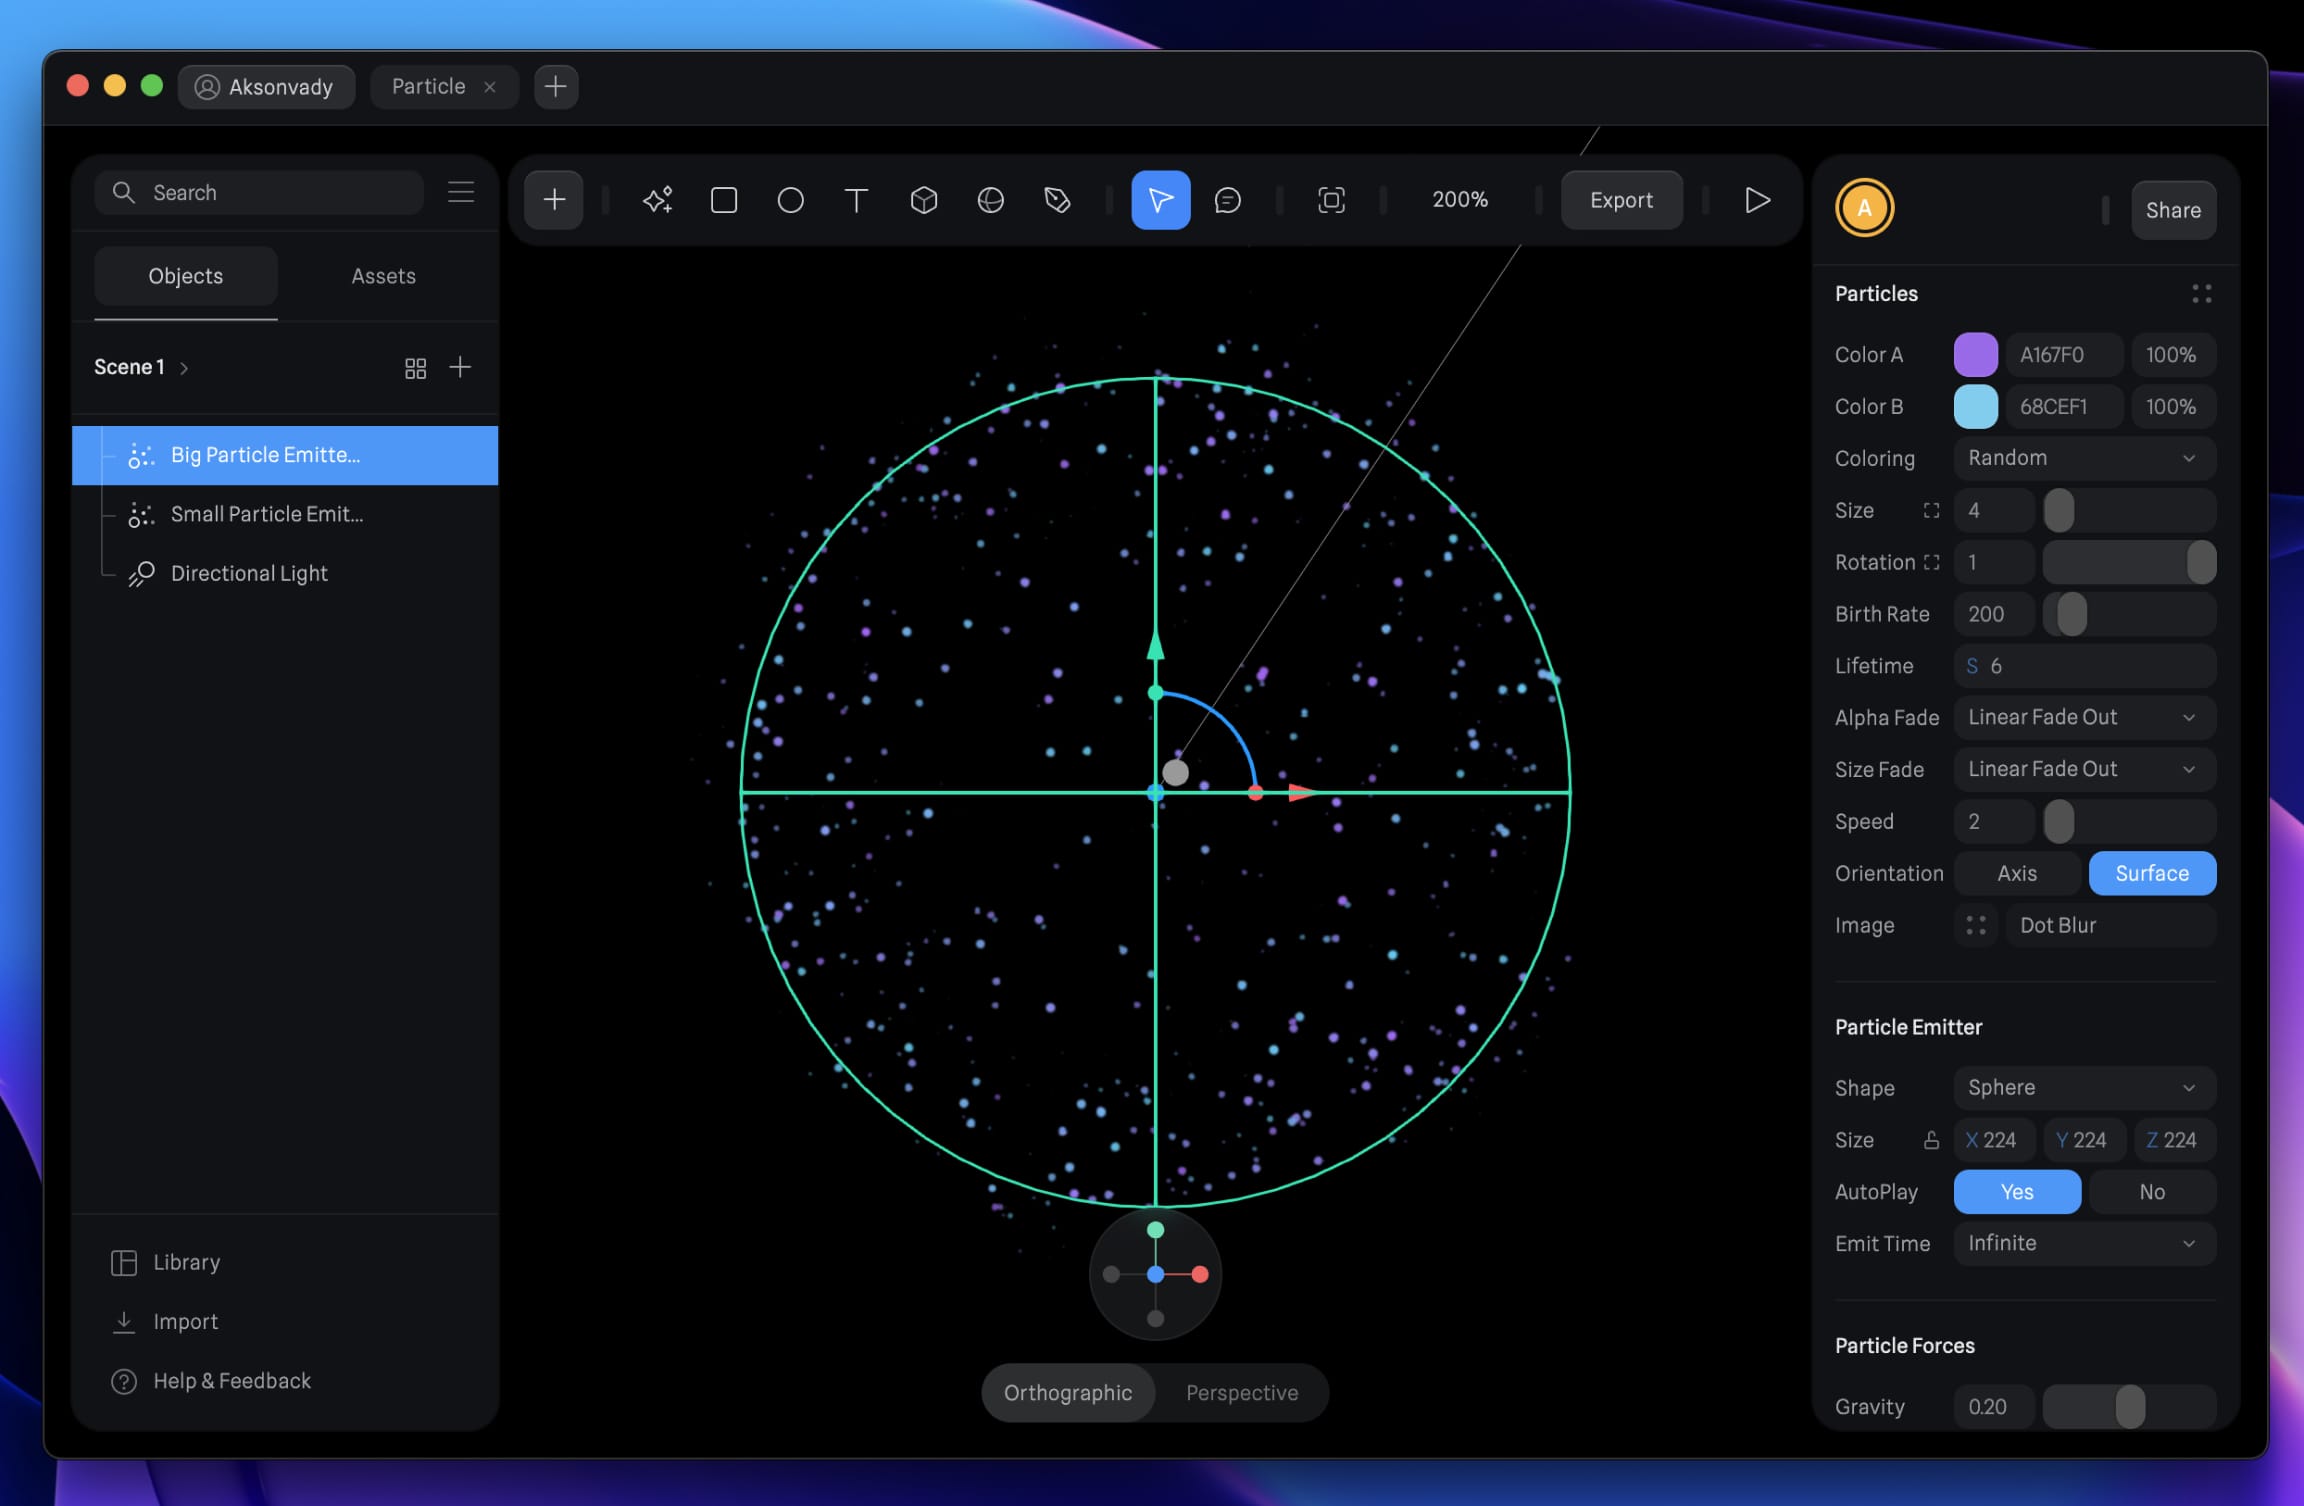
Task: Select the Rectangle shape tool
Action: coord(723,199)
